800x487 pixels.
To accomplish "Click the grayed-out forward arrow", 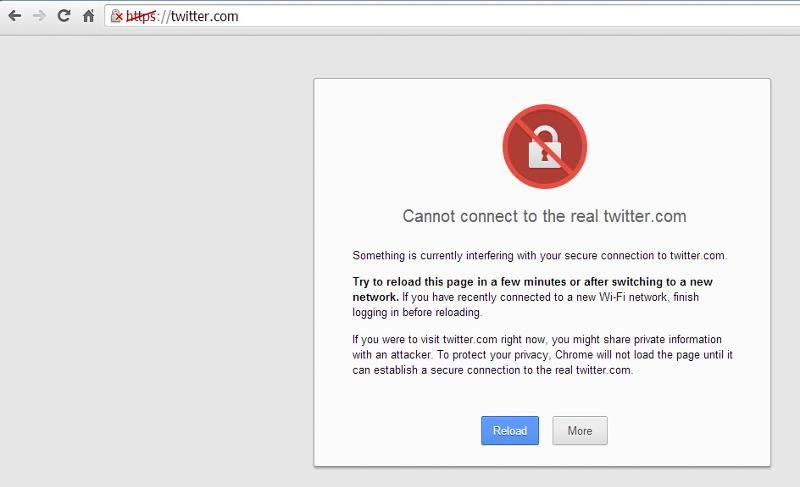I will pos(39,16).
